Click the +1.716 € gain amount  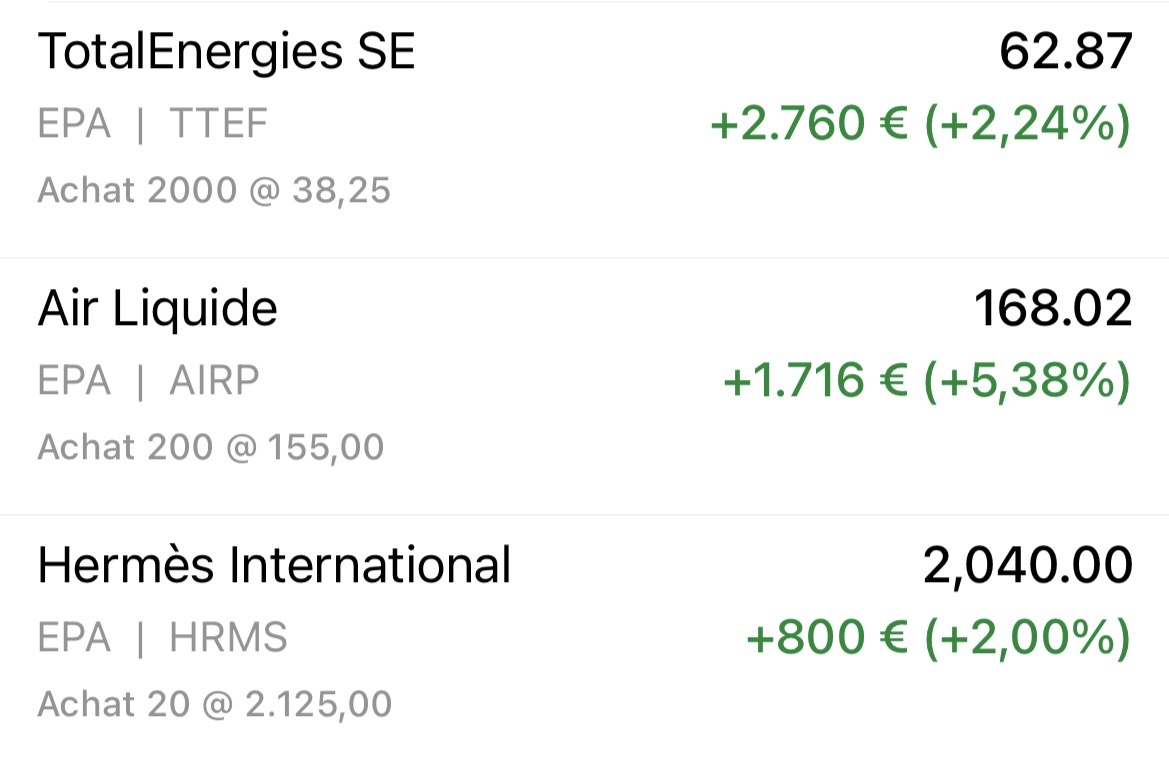pos(814,381)
